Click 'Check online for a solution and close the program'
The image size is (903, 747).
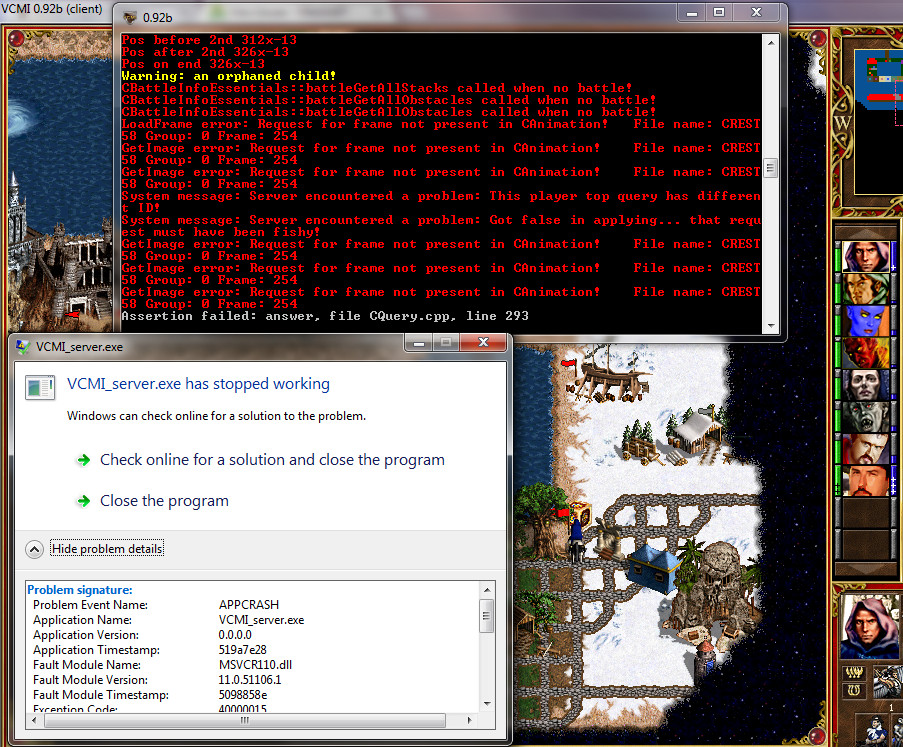[272, 460]
